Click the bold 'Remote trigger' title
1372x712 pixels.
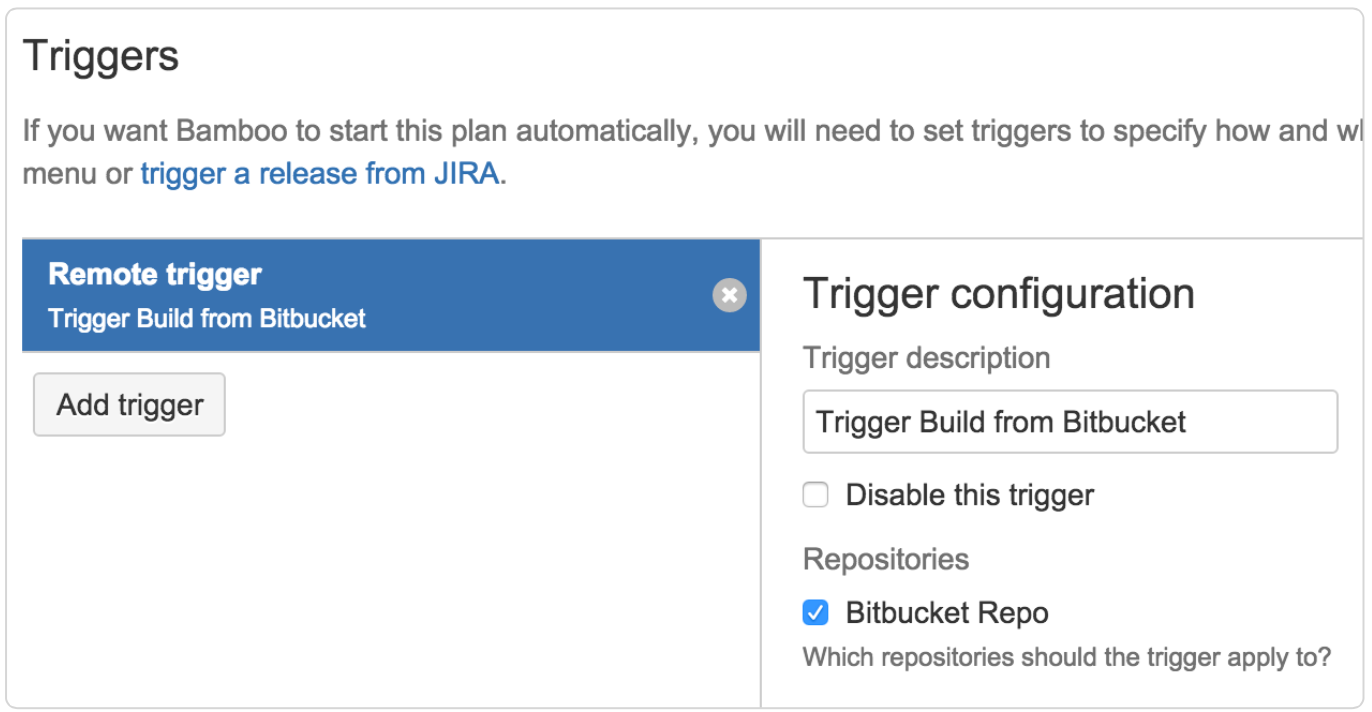[155, 274]
